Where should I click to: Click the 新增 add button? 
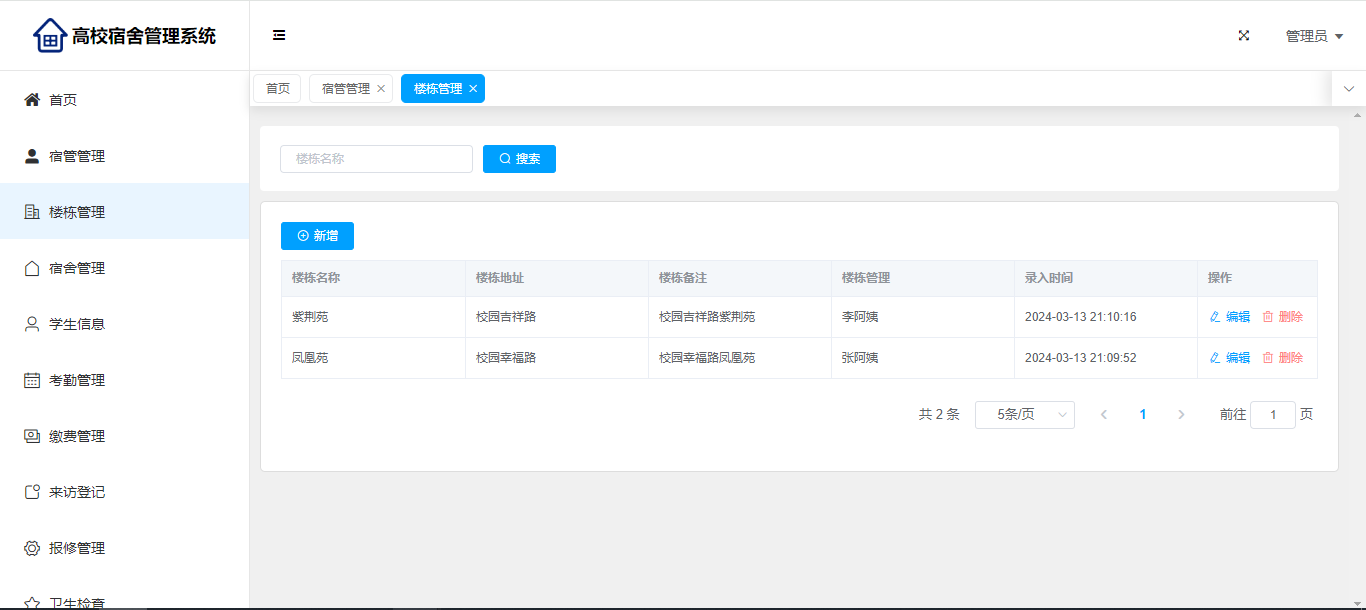317,236
